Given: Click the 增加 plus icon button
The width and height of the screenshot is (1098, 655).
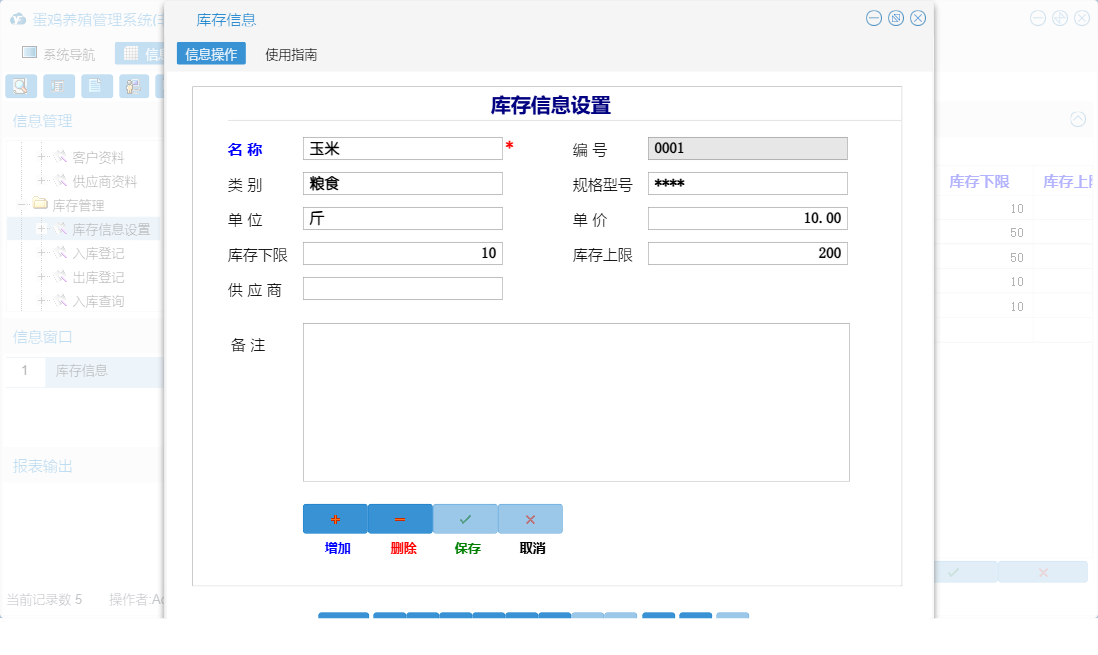Looking at the screenshot, I should [335, 518].
